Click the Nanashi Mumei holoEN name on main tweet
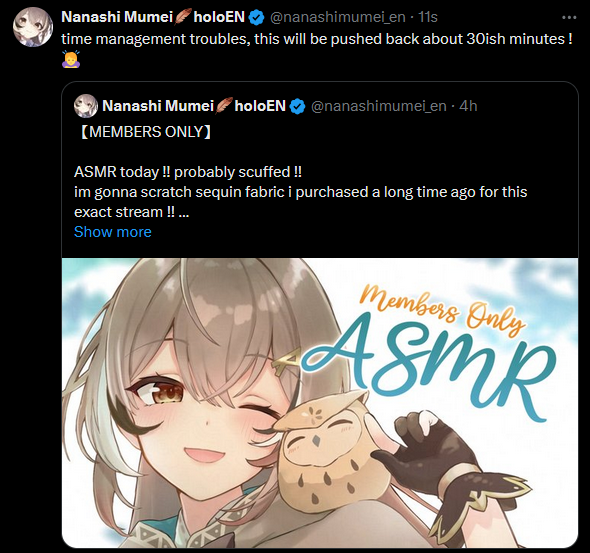Viewport: 590px width, 553px height. (x=153, y=17)
